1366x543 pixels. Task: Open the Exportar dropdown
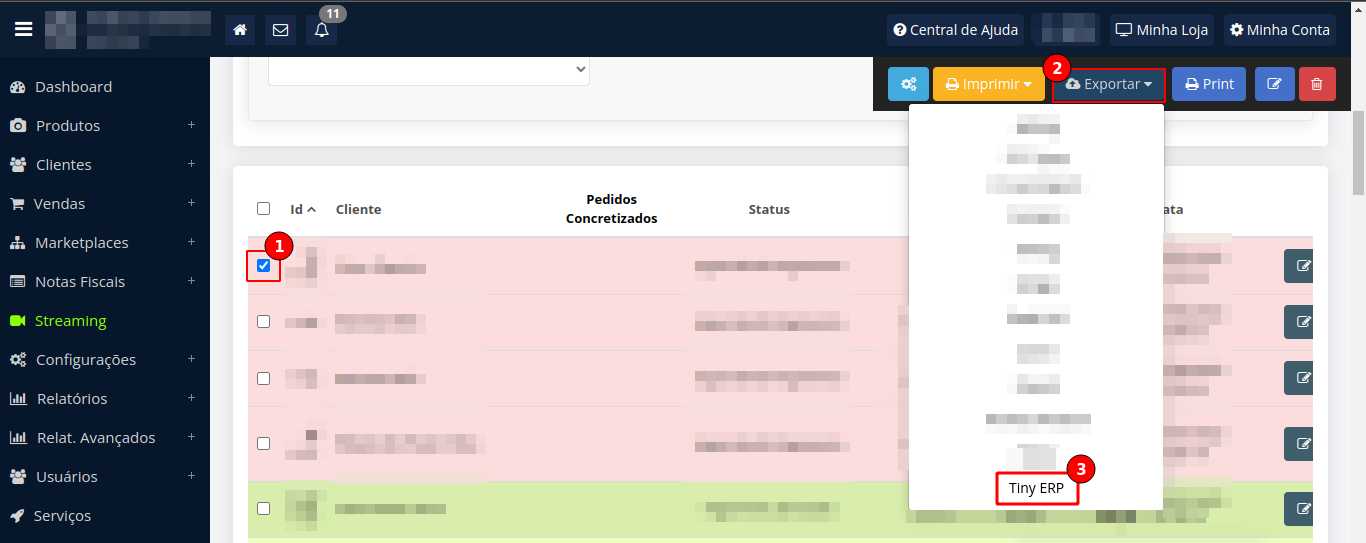click(1109, 84)
